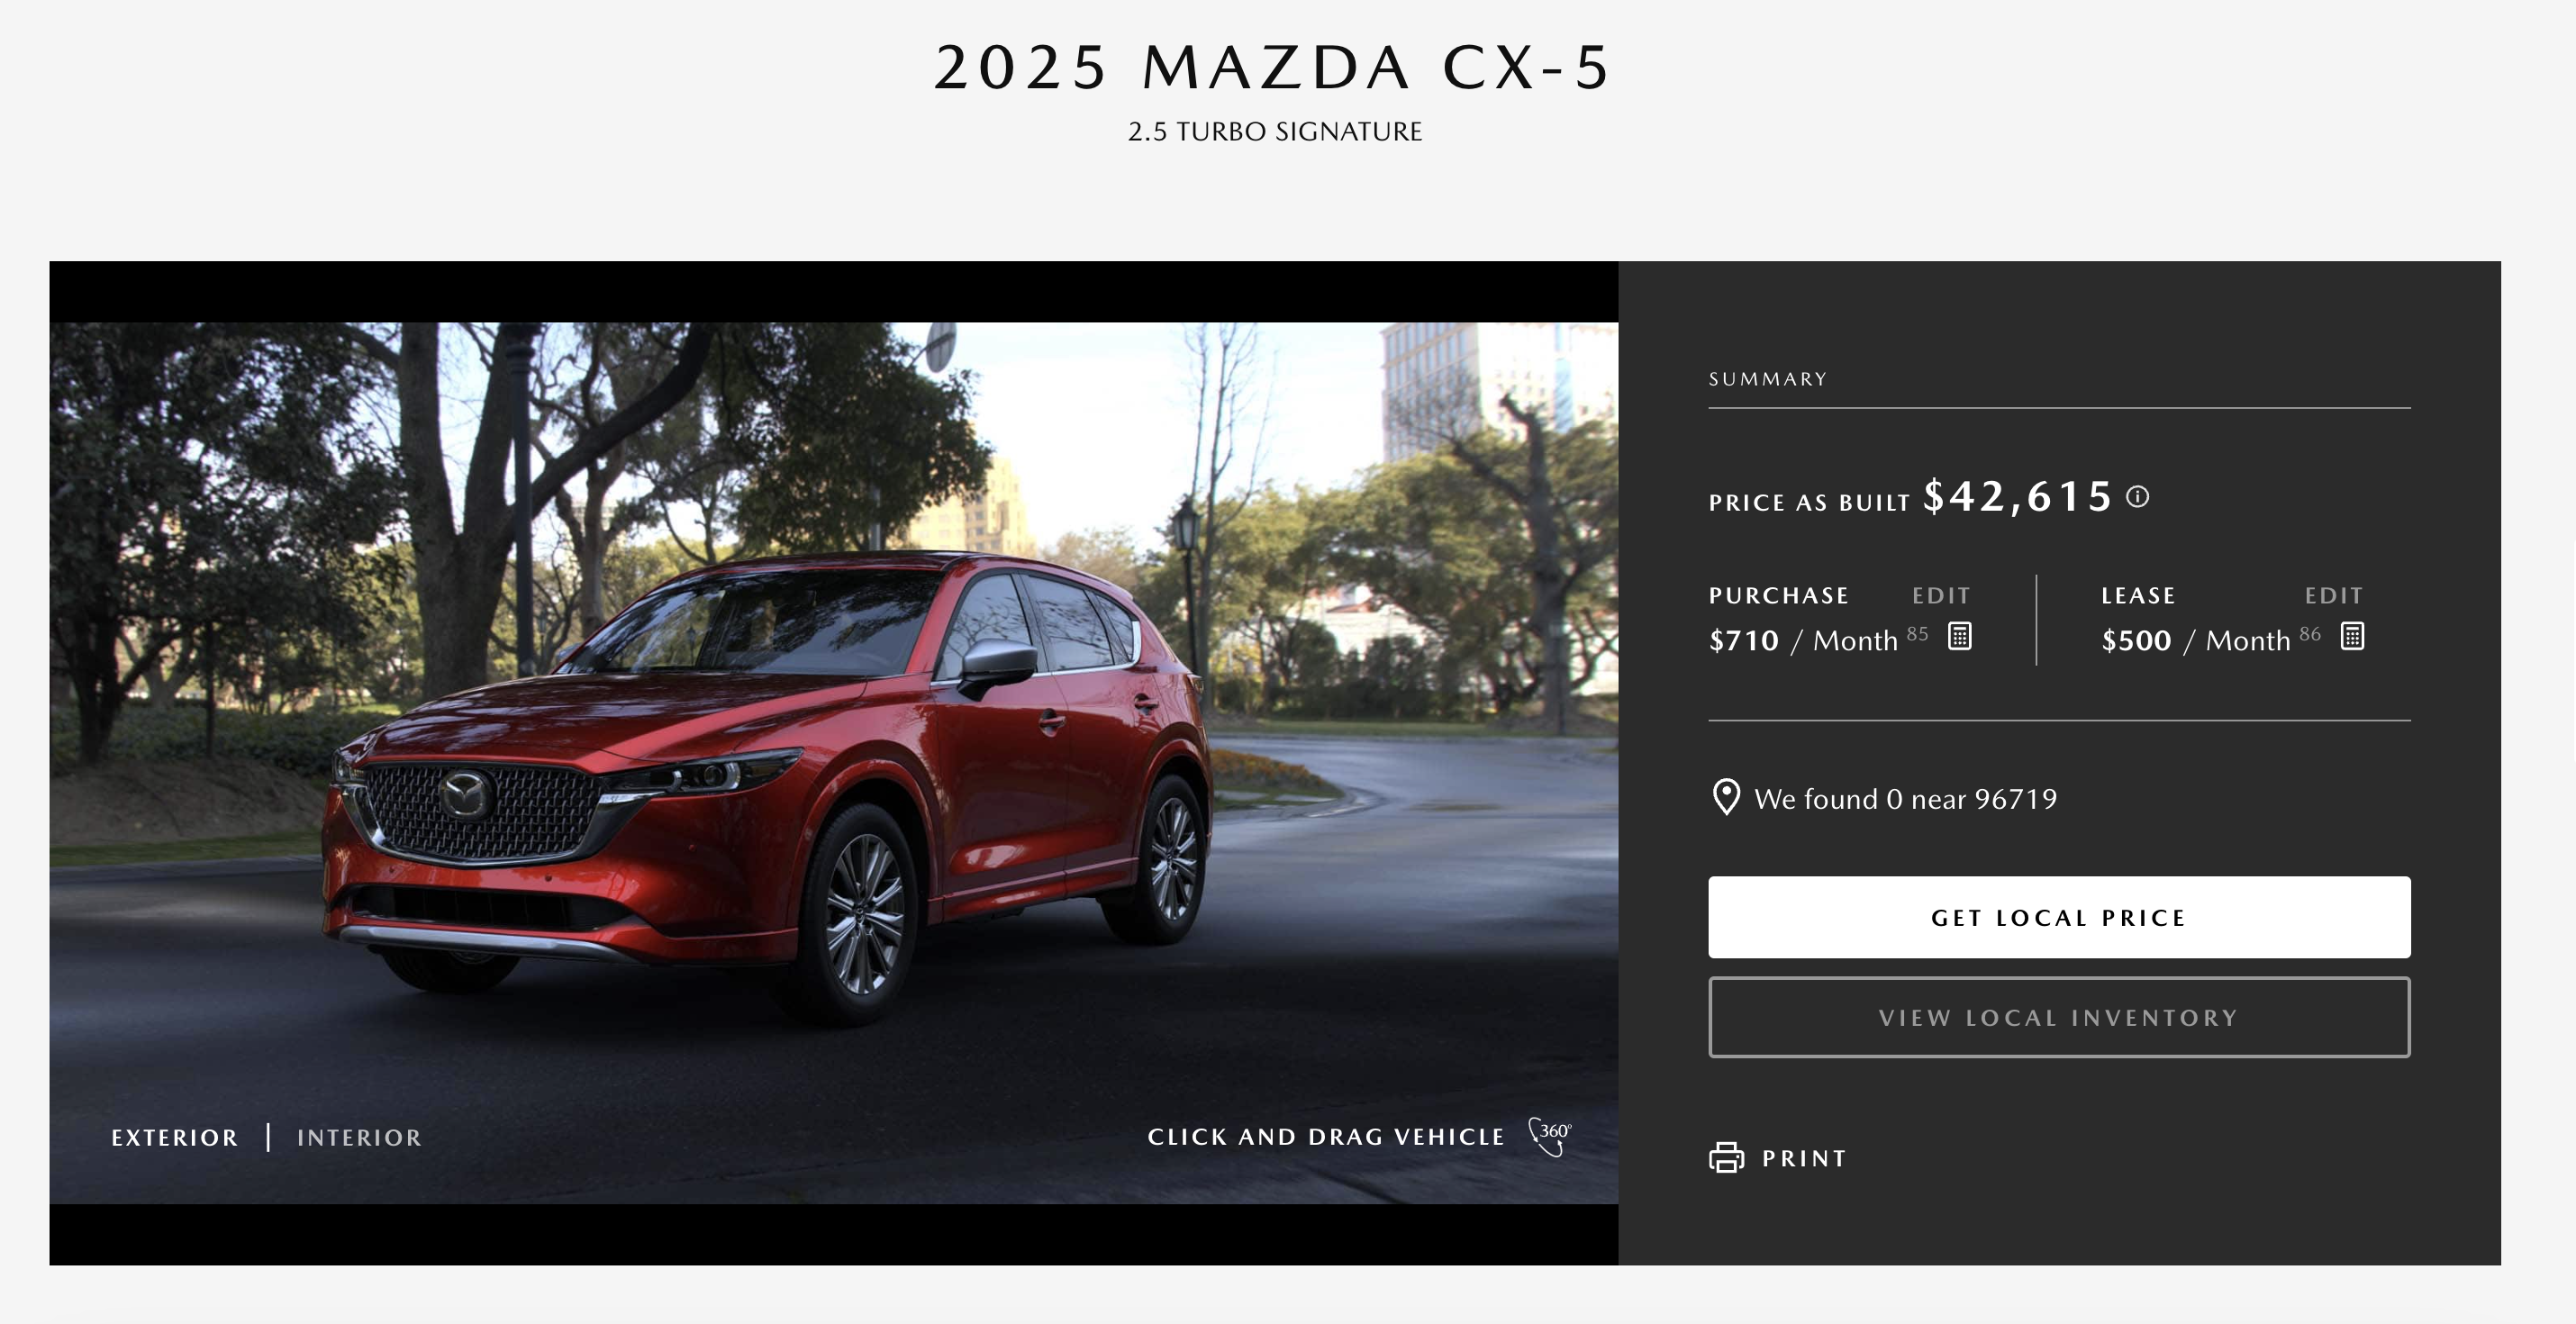Click the View Local Inventory button
This screenshot has width=2576, height=1324.
(2059, 1017)
